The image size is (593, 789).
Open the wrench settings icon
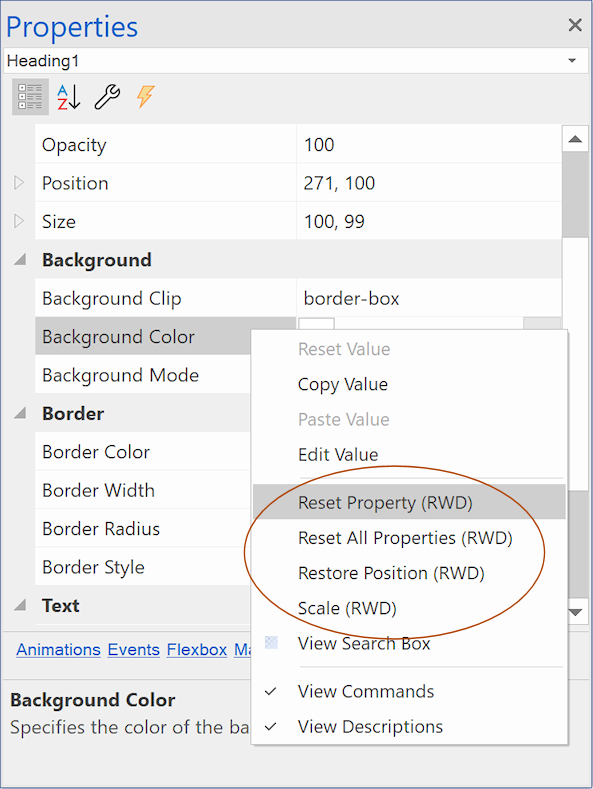tap(107, 97)
